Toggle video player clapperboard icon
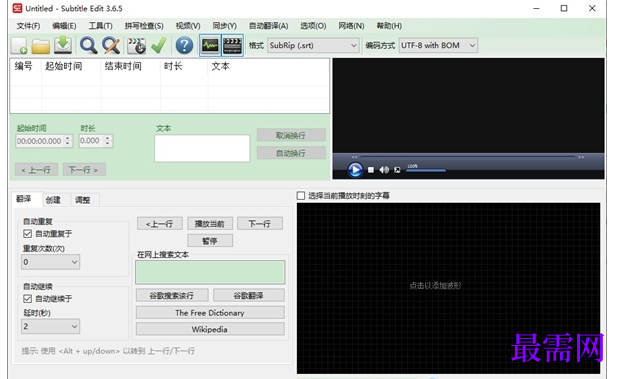Viewport: 623px width, 379px height. pyautogui.click(x=232, y=46)
